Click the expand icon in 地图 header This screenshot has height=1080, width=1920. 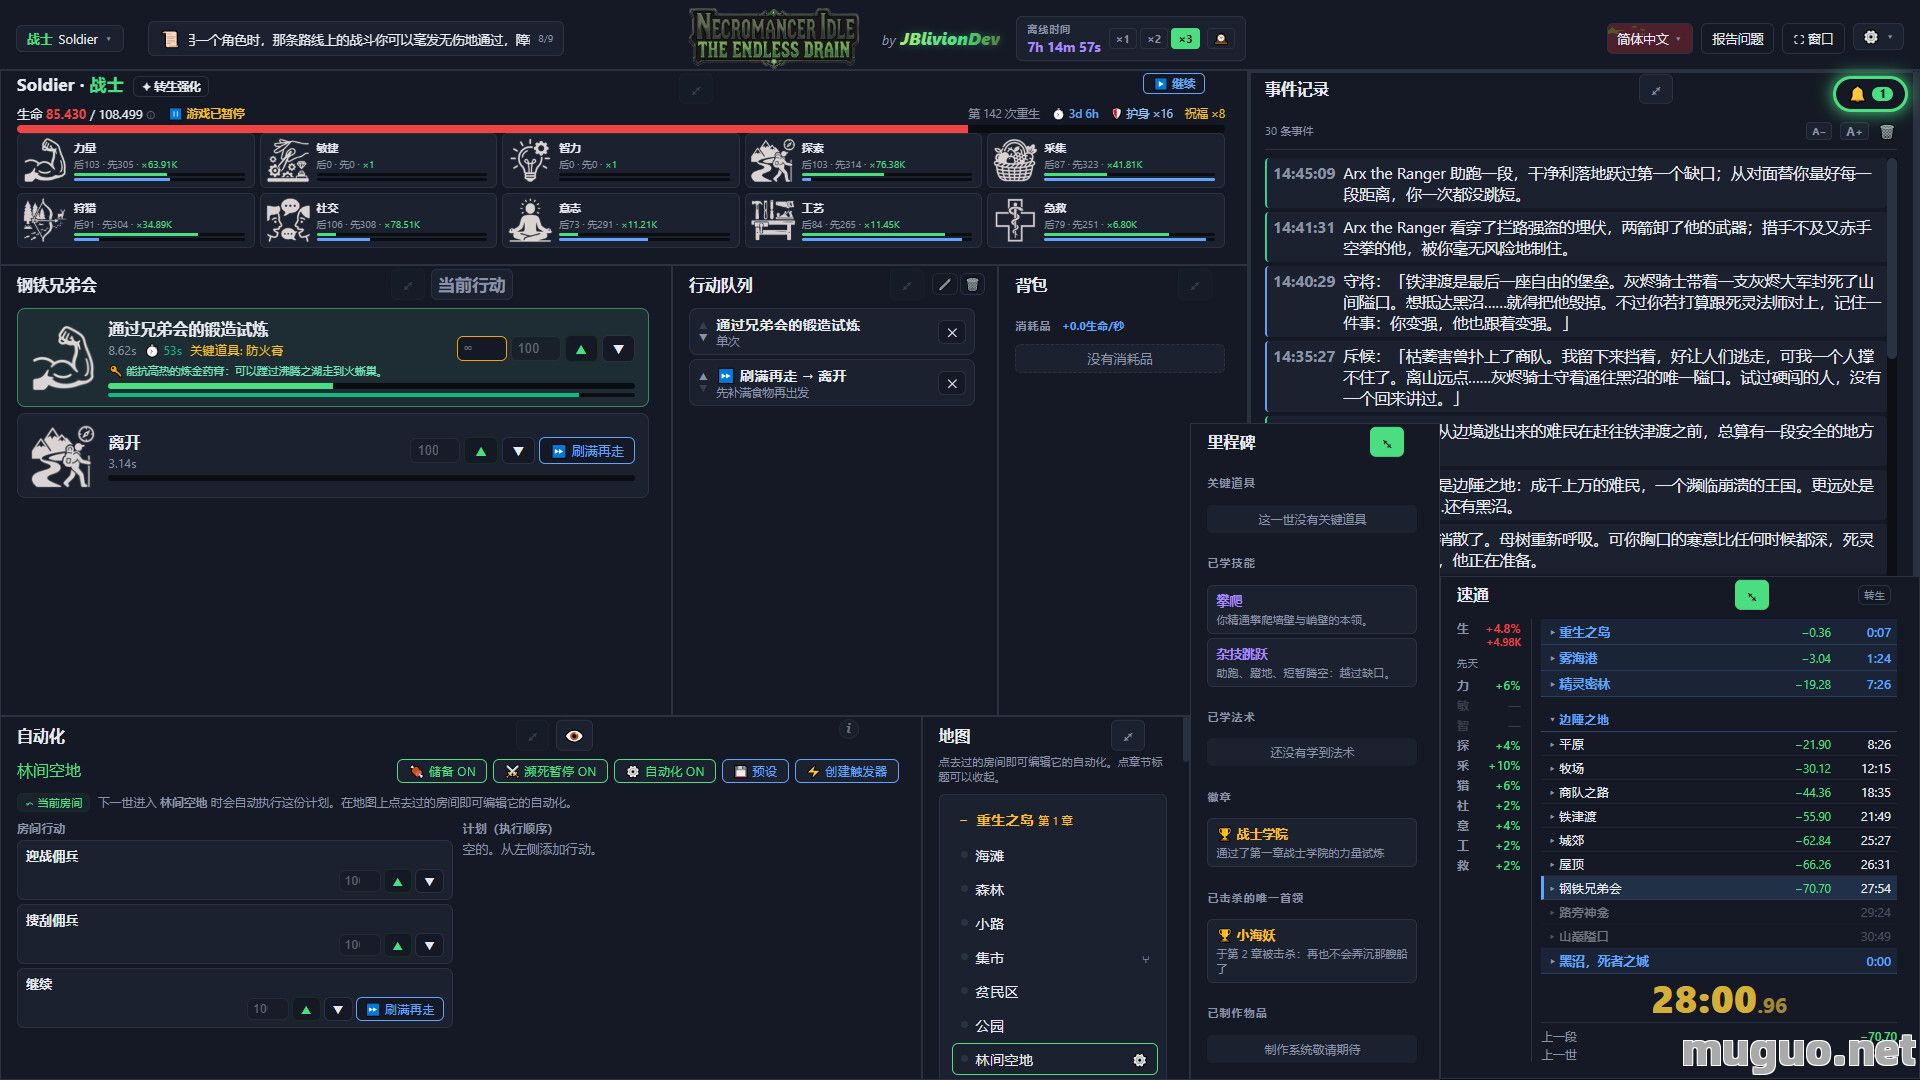(x=1128, y=736)
